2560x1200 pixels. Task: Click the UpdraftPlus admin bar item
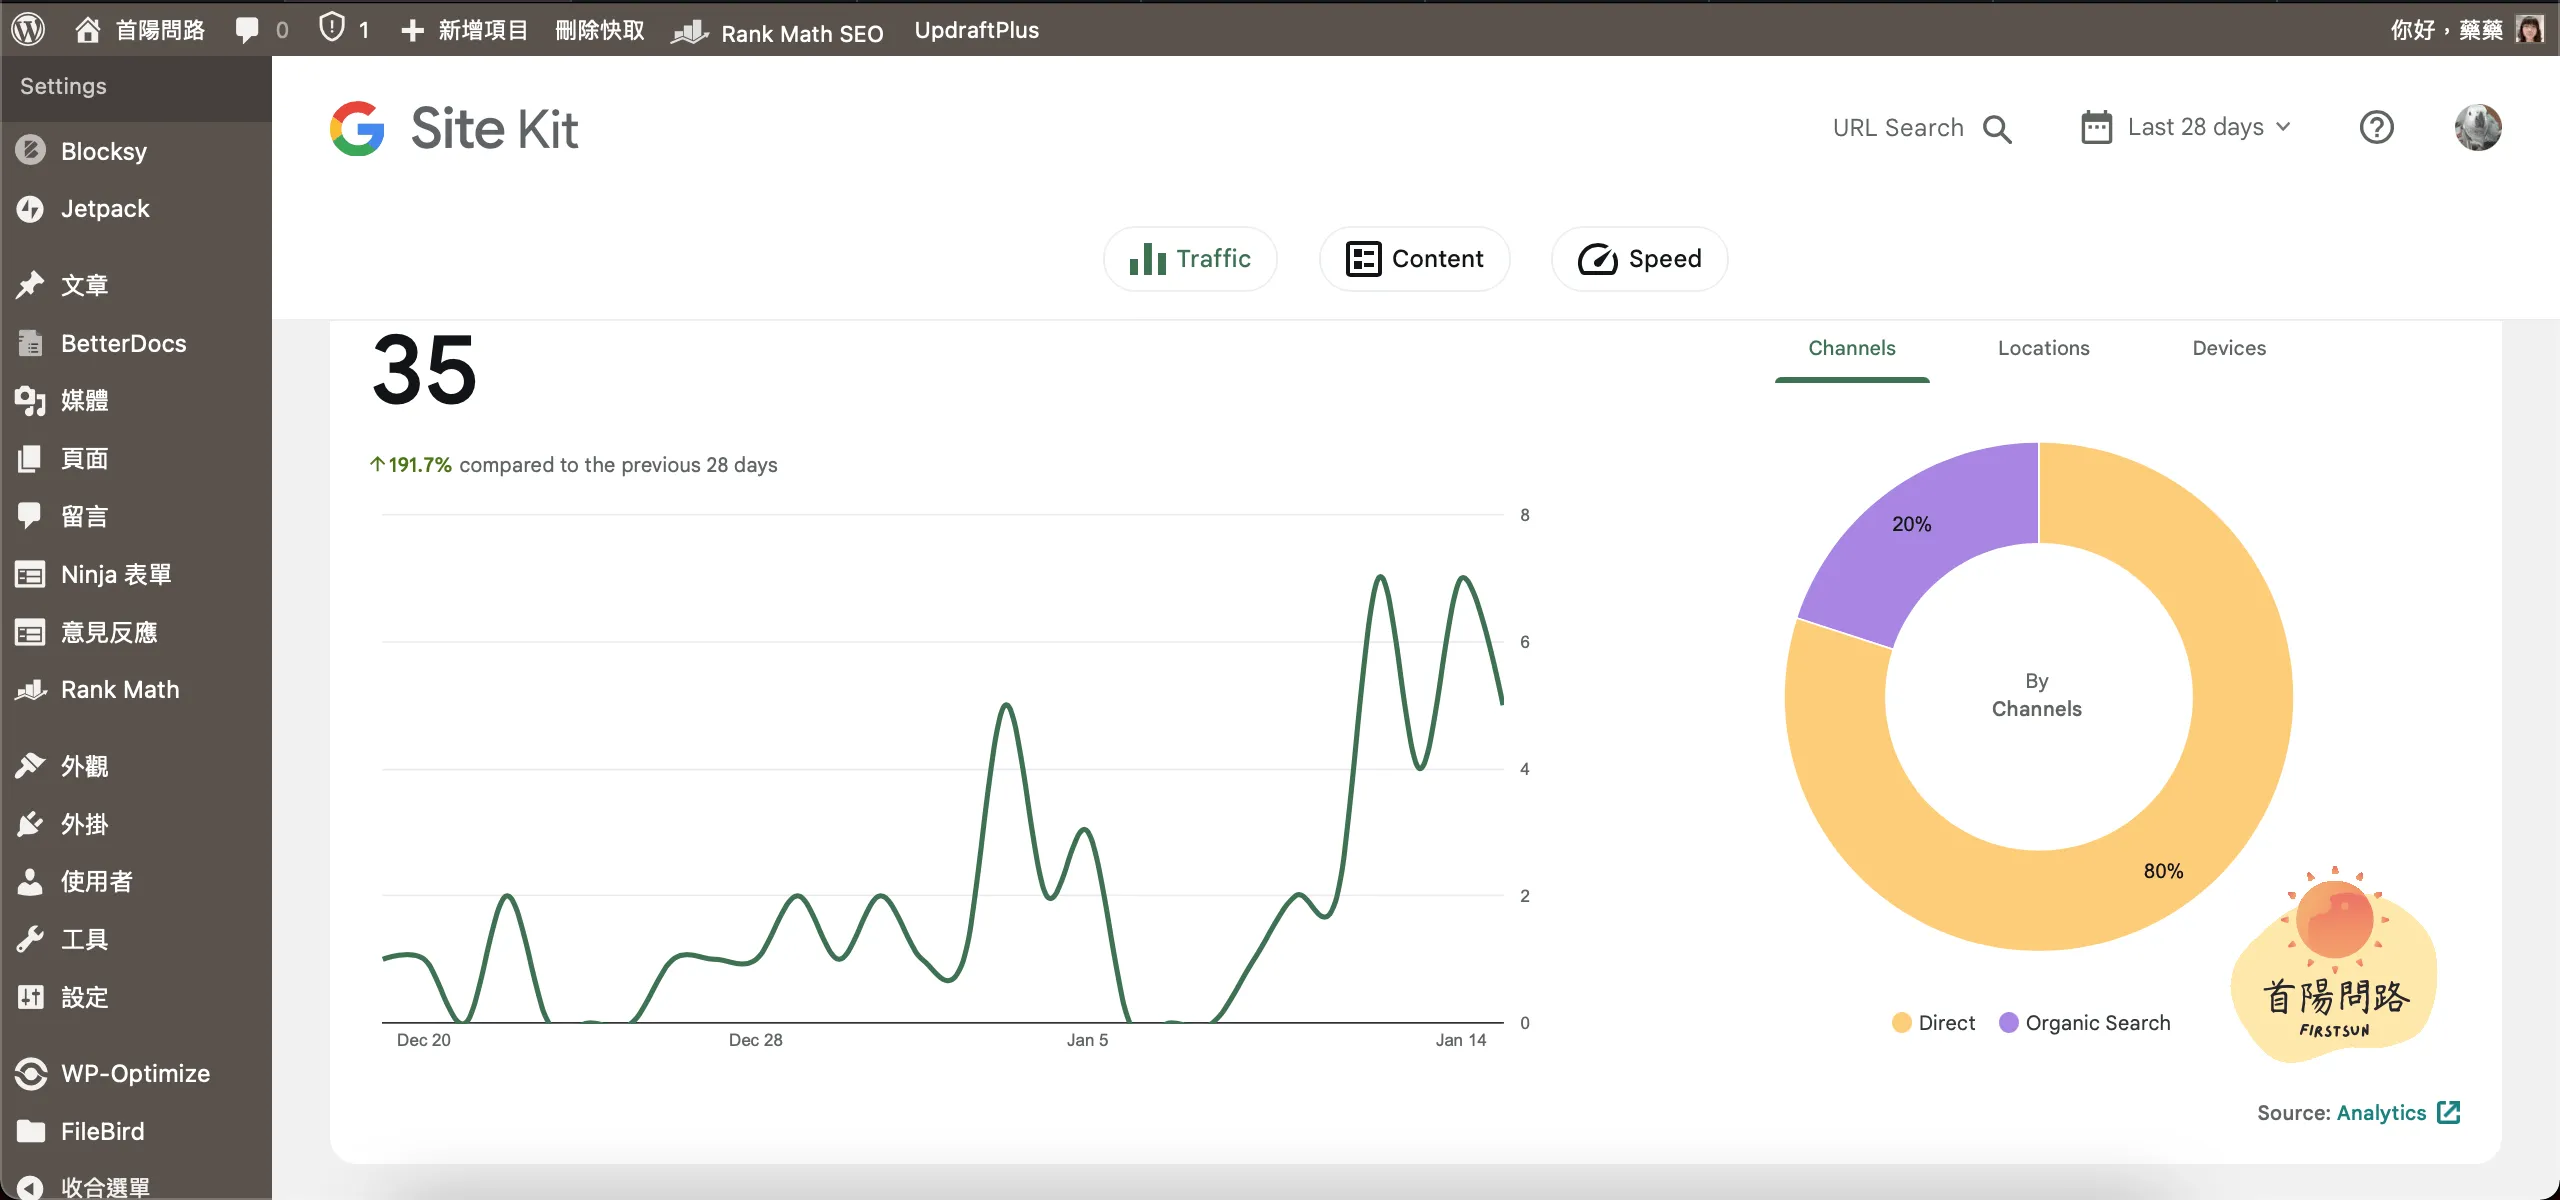click(976, 30)
